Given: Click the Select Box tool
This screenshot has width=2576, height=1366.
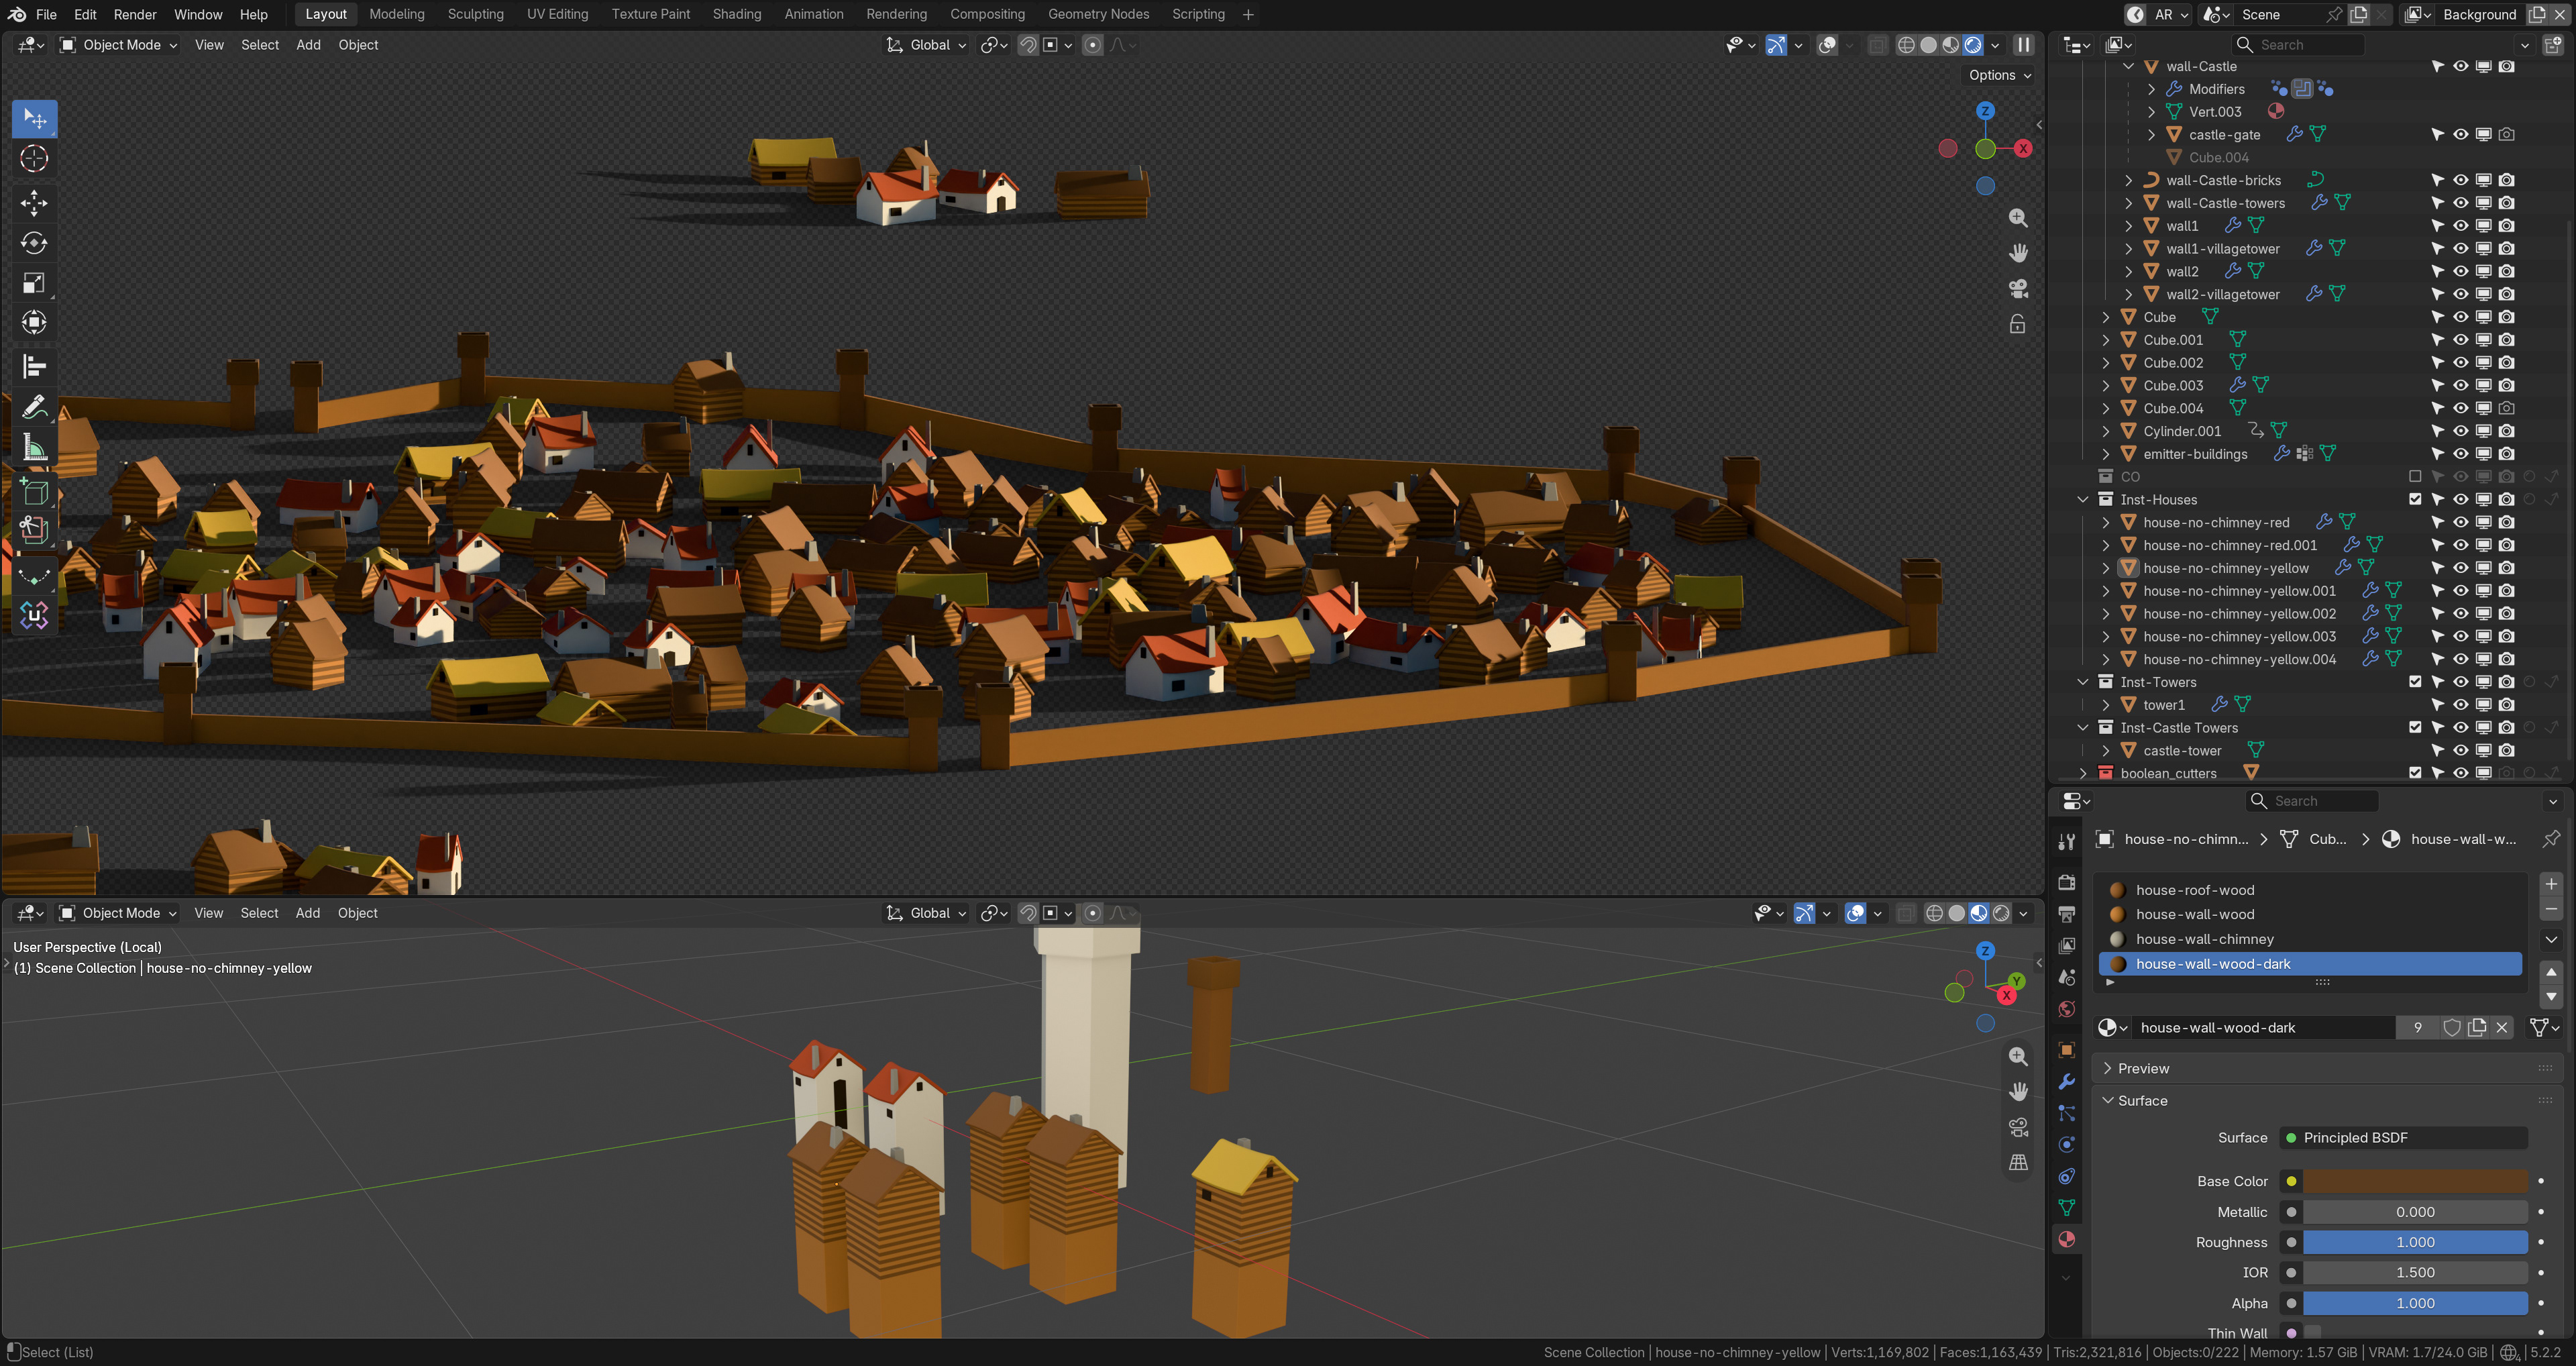Looking at the screenshot, I should tap(34, 119).
